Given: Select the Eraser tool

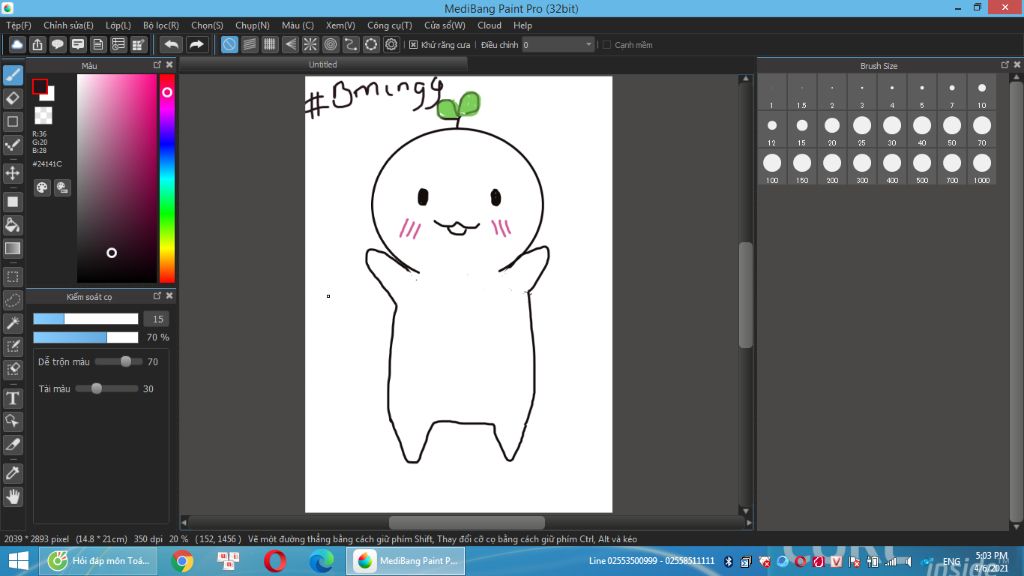Looking at the screenshot, I should point(12,99).
